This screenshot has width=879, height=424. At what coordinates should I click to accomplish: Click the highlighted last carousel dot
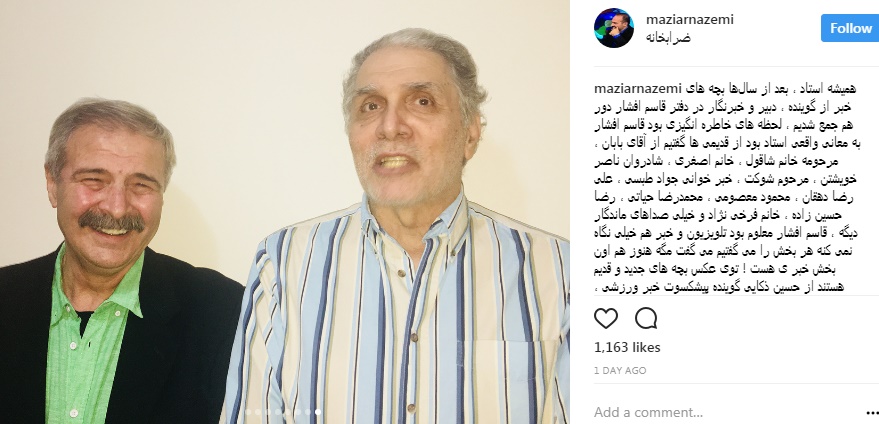point(318,412)
